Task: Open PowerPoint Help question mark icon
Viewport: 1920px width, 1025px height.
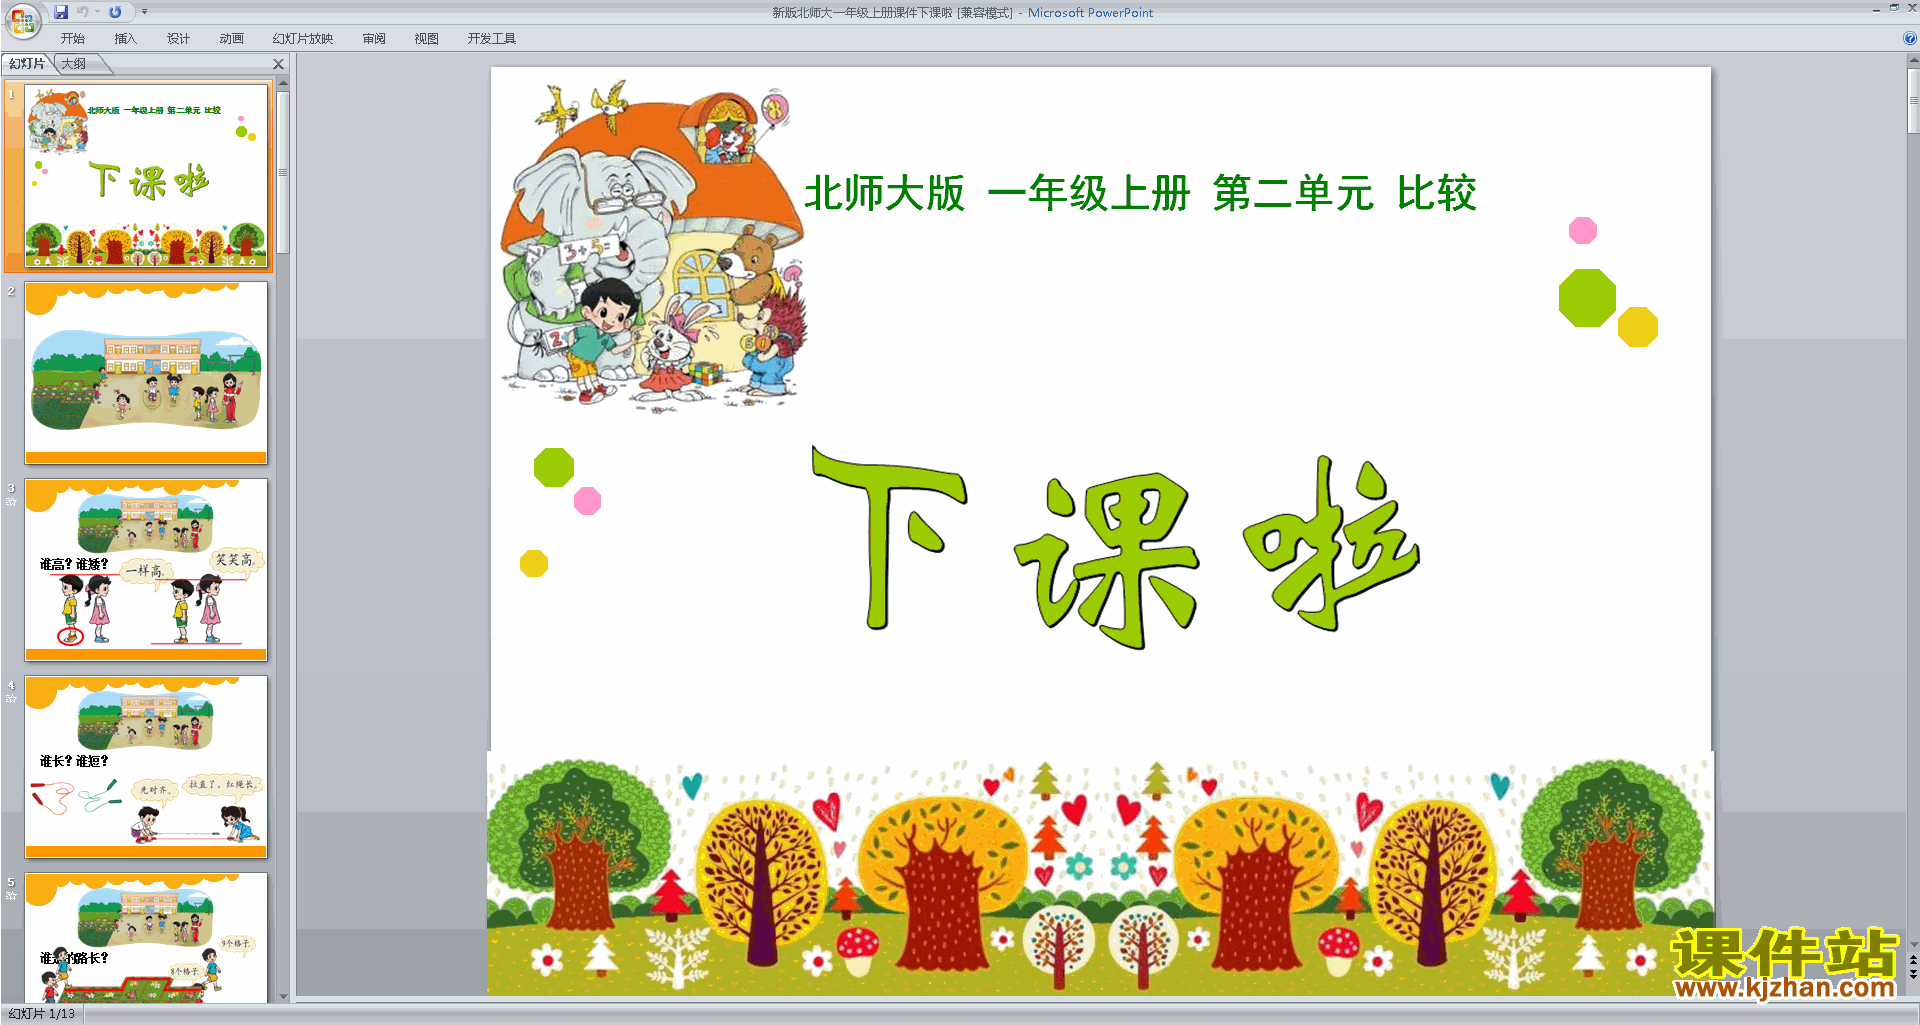Action: point(1910,38)
